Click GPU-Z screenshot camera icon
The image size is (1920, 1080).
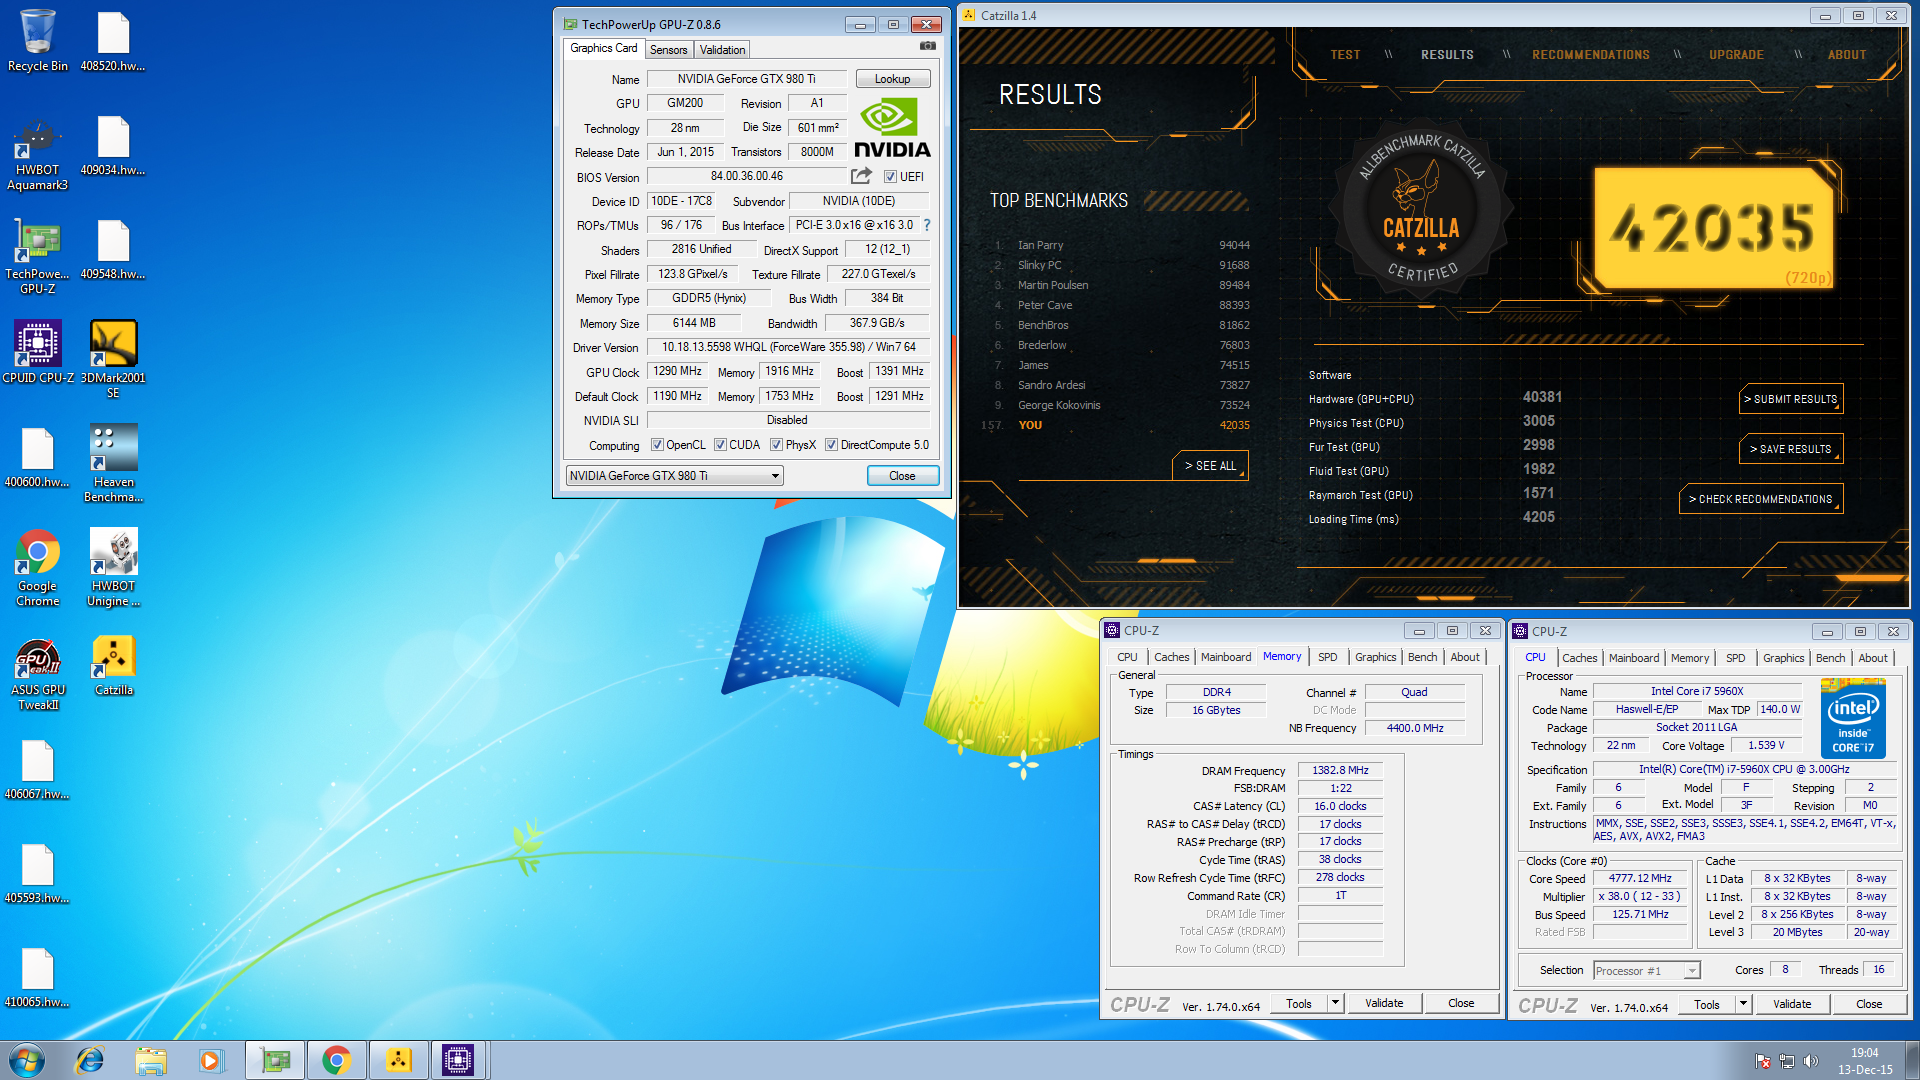pyautogui.click(x=928, y=46)
